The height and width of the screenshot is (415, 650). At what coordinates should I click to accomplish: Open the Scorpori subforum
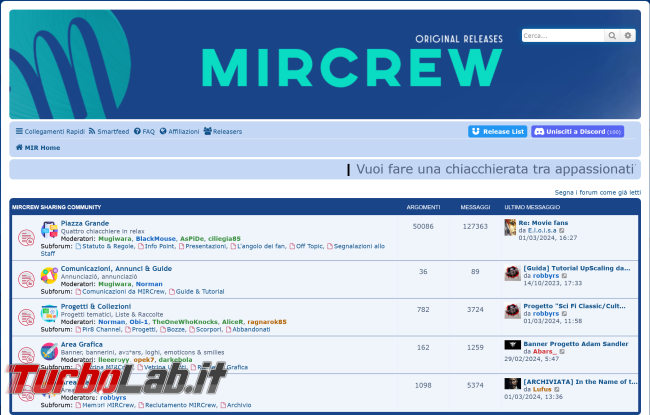(208, 329)
